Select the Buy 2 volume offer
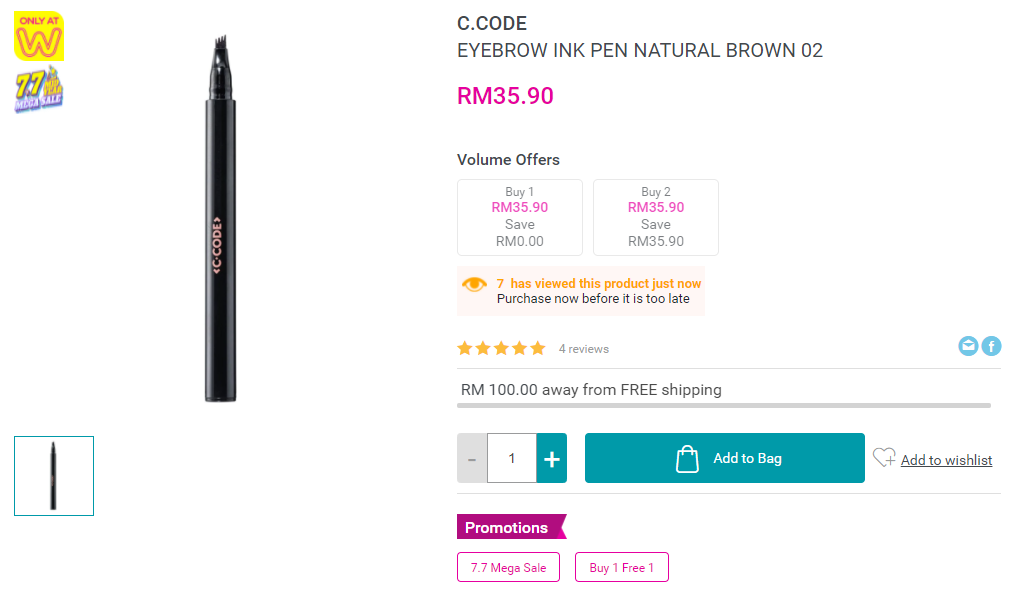The width and height of the screenshot is (1012, 591). point(656,217)
